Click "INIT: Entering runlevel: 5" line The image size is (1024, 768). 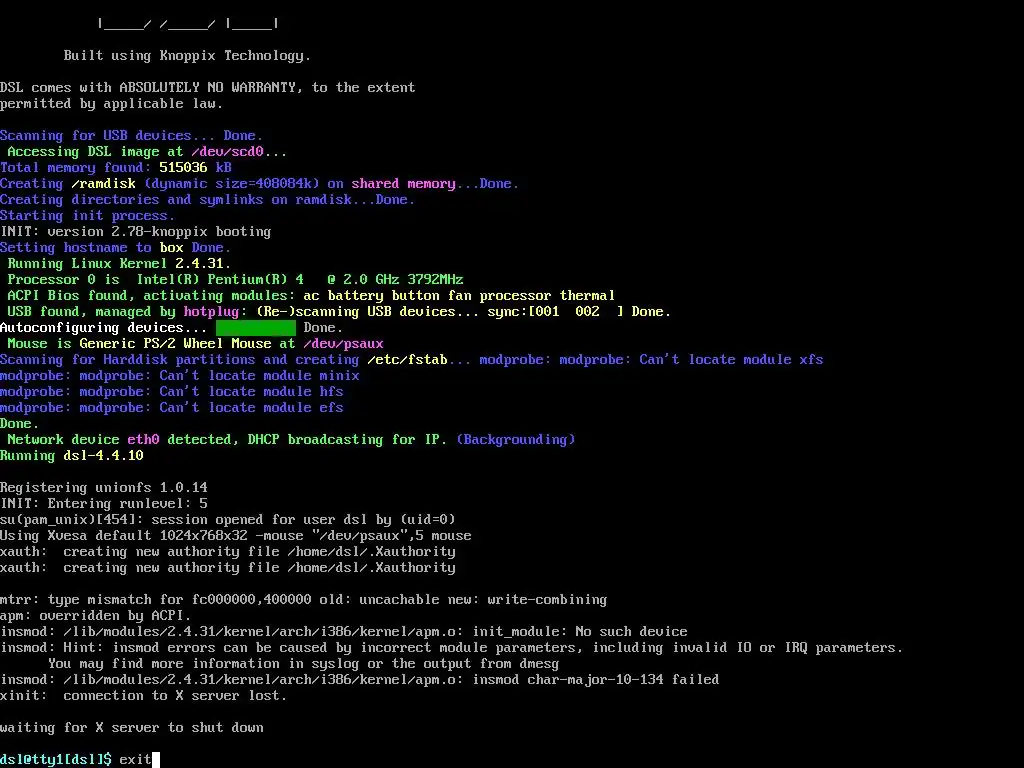click(103, 504)
